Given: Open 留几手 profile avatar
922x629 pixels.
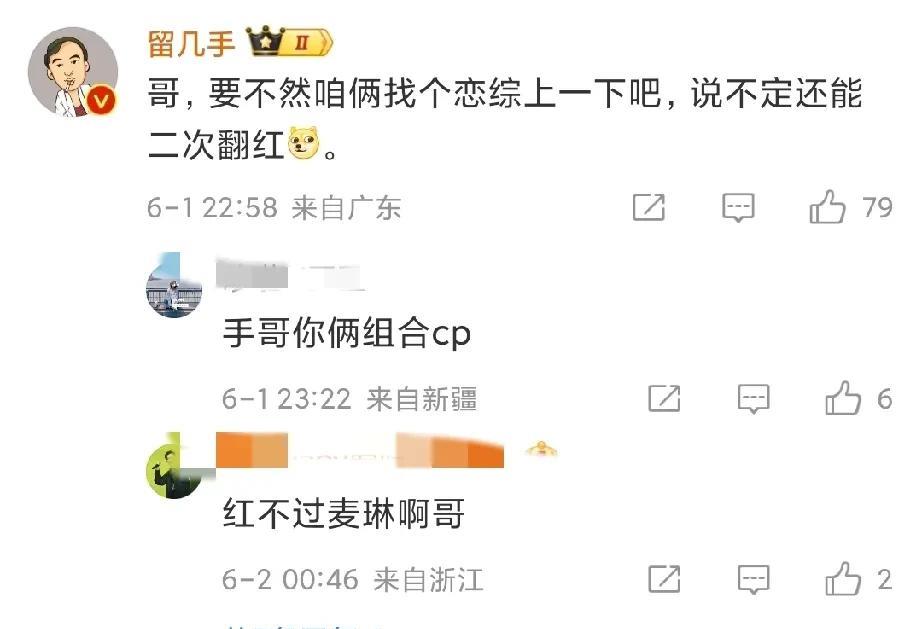Looking at the screenshot, I should tap(73, 71).
